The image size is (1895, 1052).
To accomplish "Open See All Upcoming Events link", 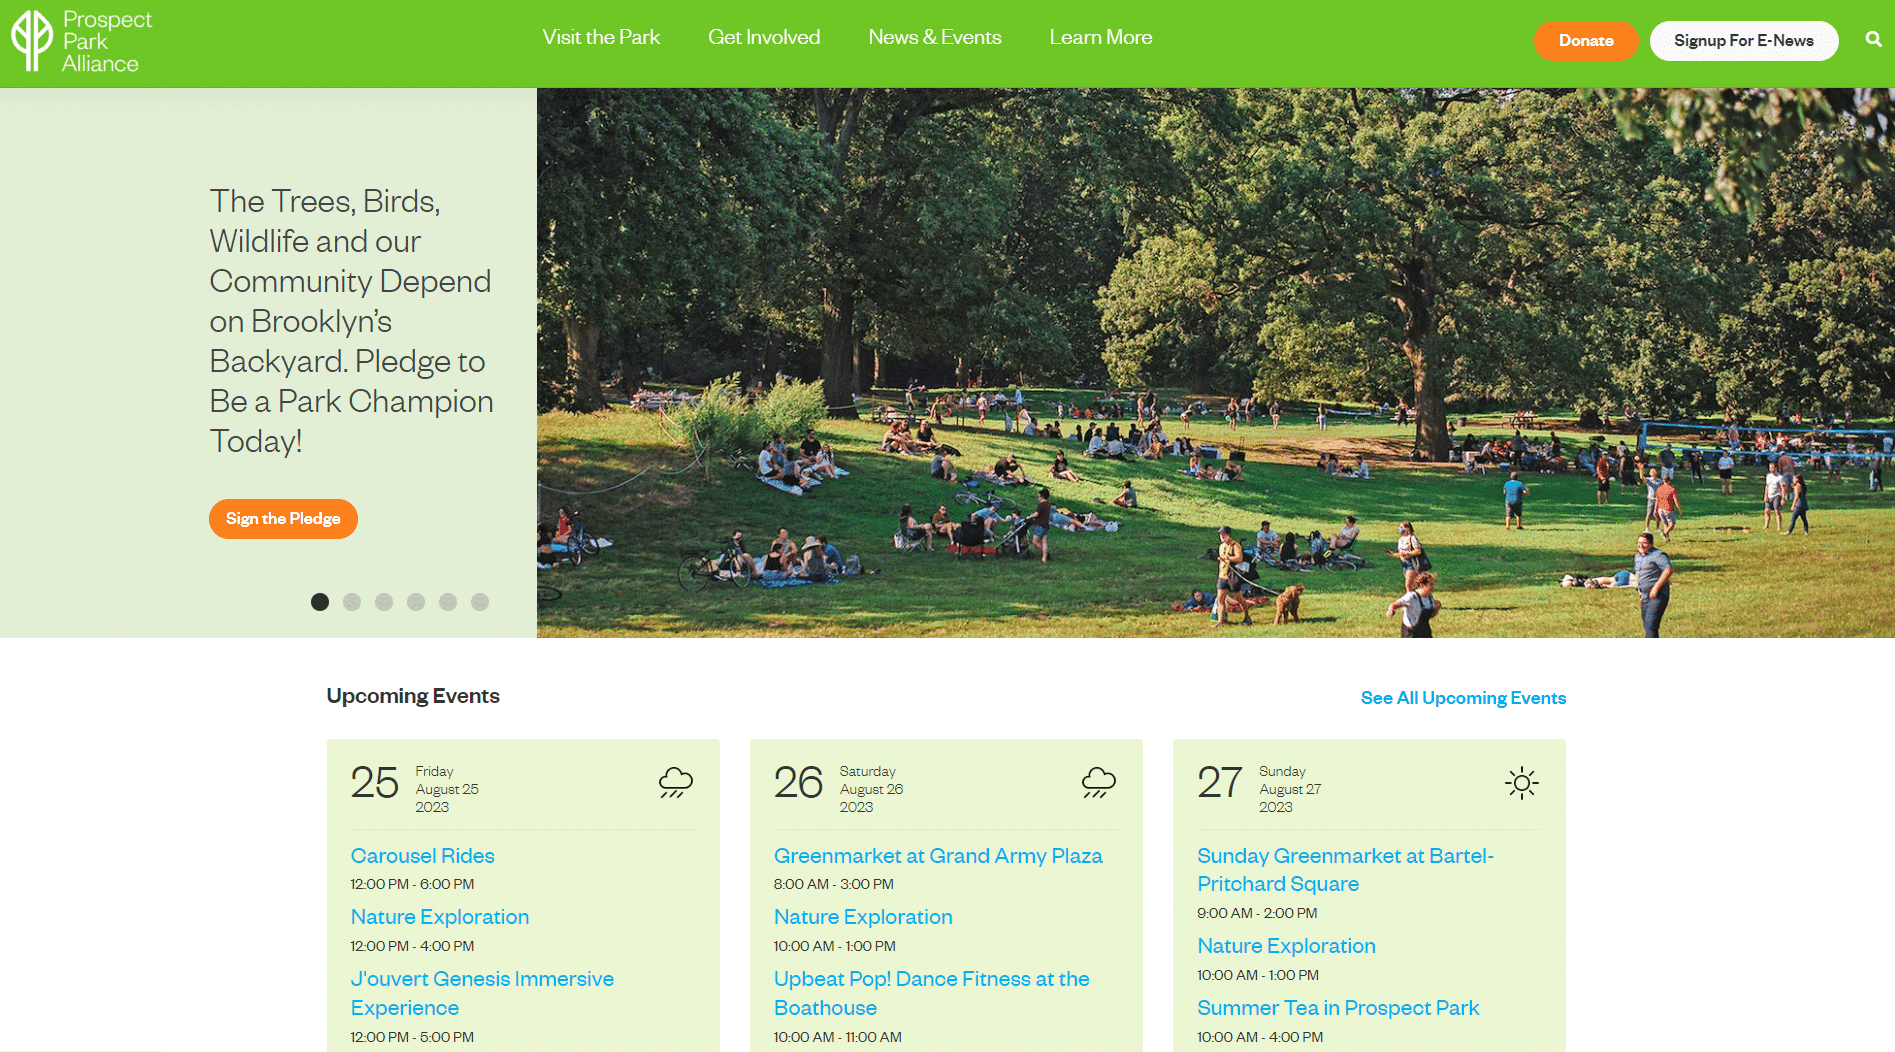I will (x=1463, y=698).
